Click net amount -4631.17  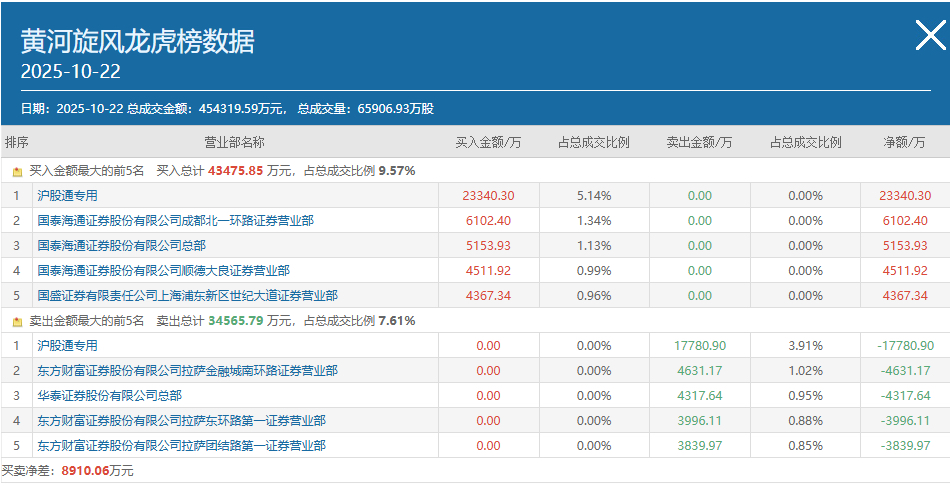click(905, 371)
